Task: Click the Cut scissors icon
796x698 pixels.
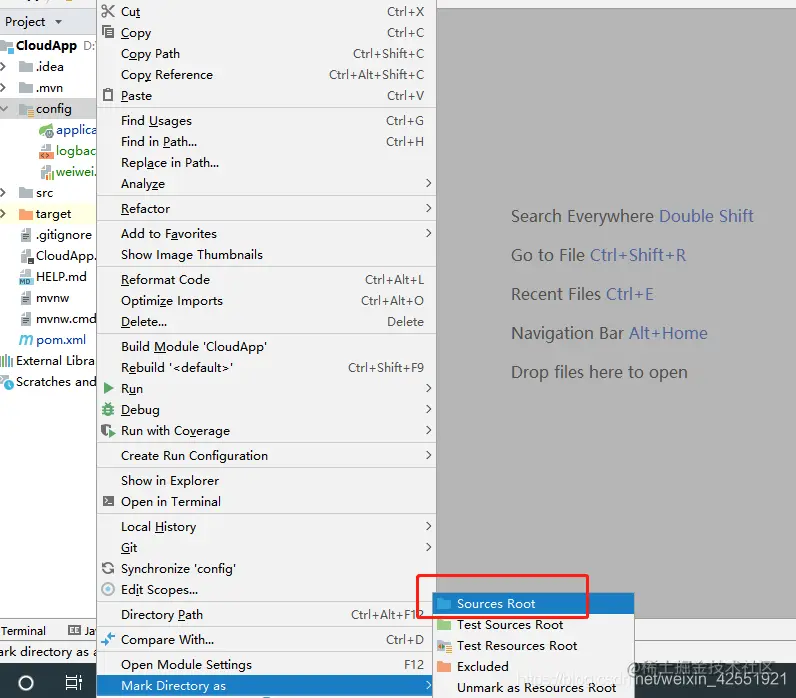Action: pos(108,11)
